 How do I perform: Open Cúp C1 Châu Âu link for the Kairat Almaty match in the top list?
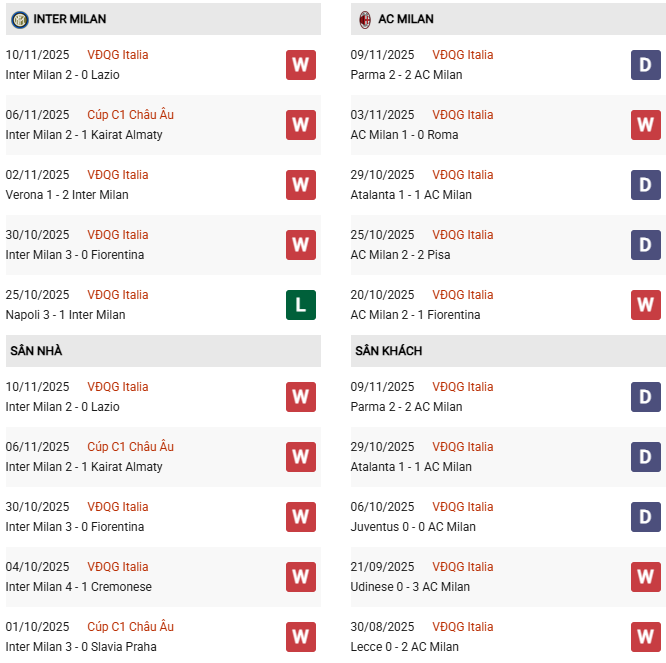[x=130, y=115]
